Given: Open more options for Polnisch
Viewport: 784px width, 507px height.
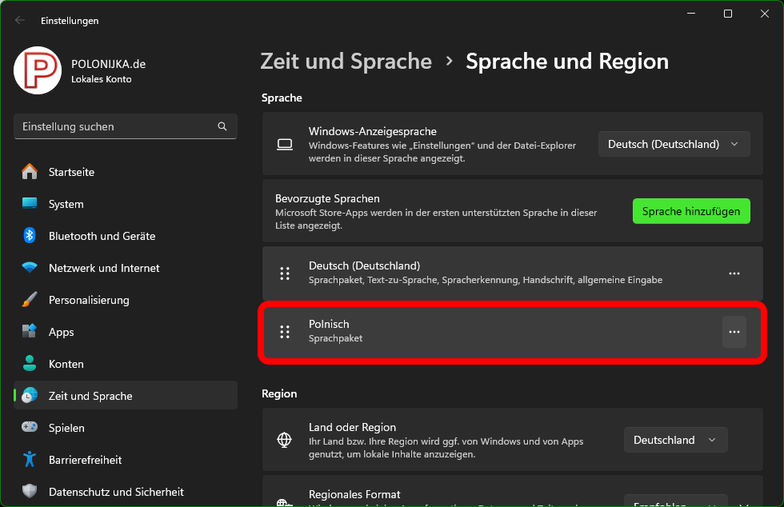Looking at the screenshot, I should pyautogui.click(x=734, y=331).
